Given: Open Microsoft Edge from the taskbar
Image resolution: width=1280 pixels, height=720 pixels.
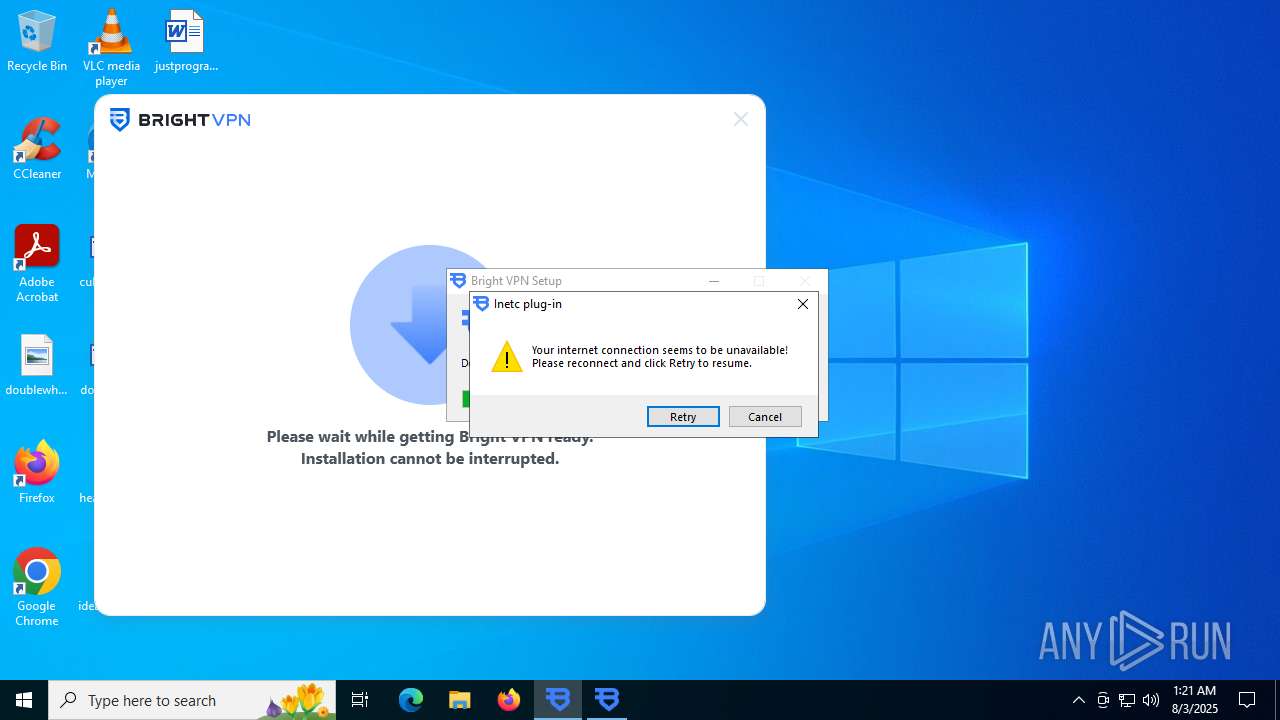Looking at the screenshot, I should pos(411,700).
